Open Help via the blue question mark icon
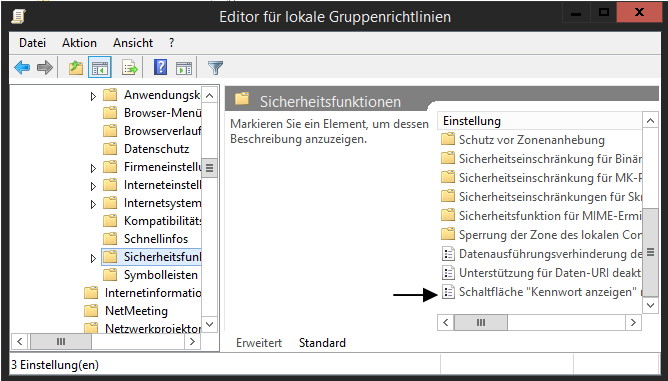This screenshot has height=381, width=668. point(160,67)
